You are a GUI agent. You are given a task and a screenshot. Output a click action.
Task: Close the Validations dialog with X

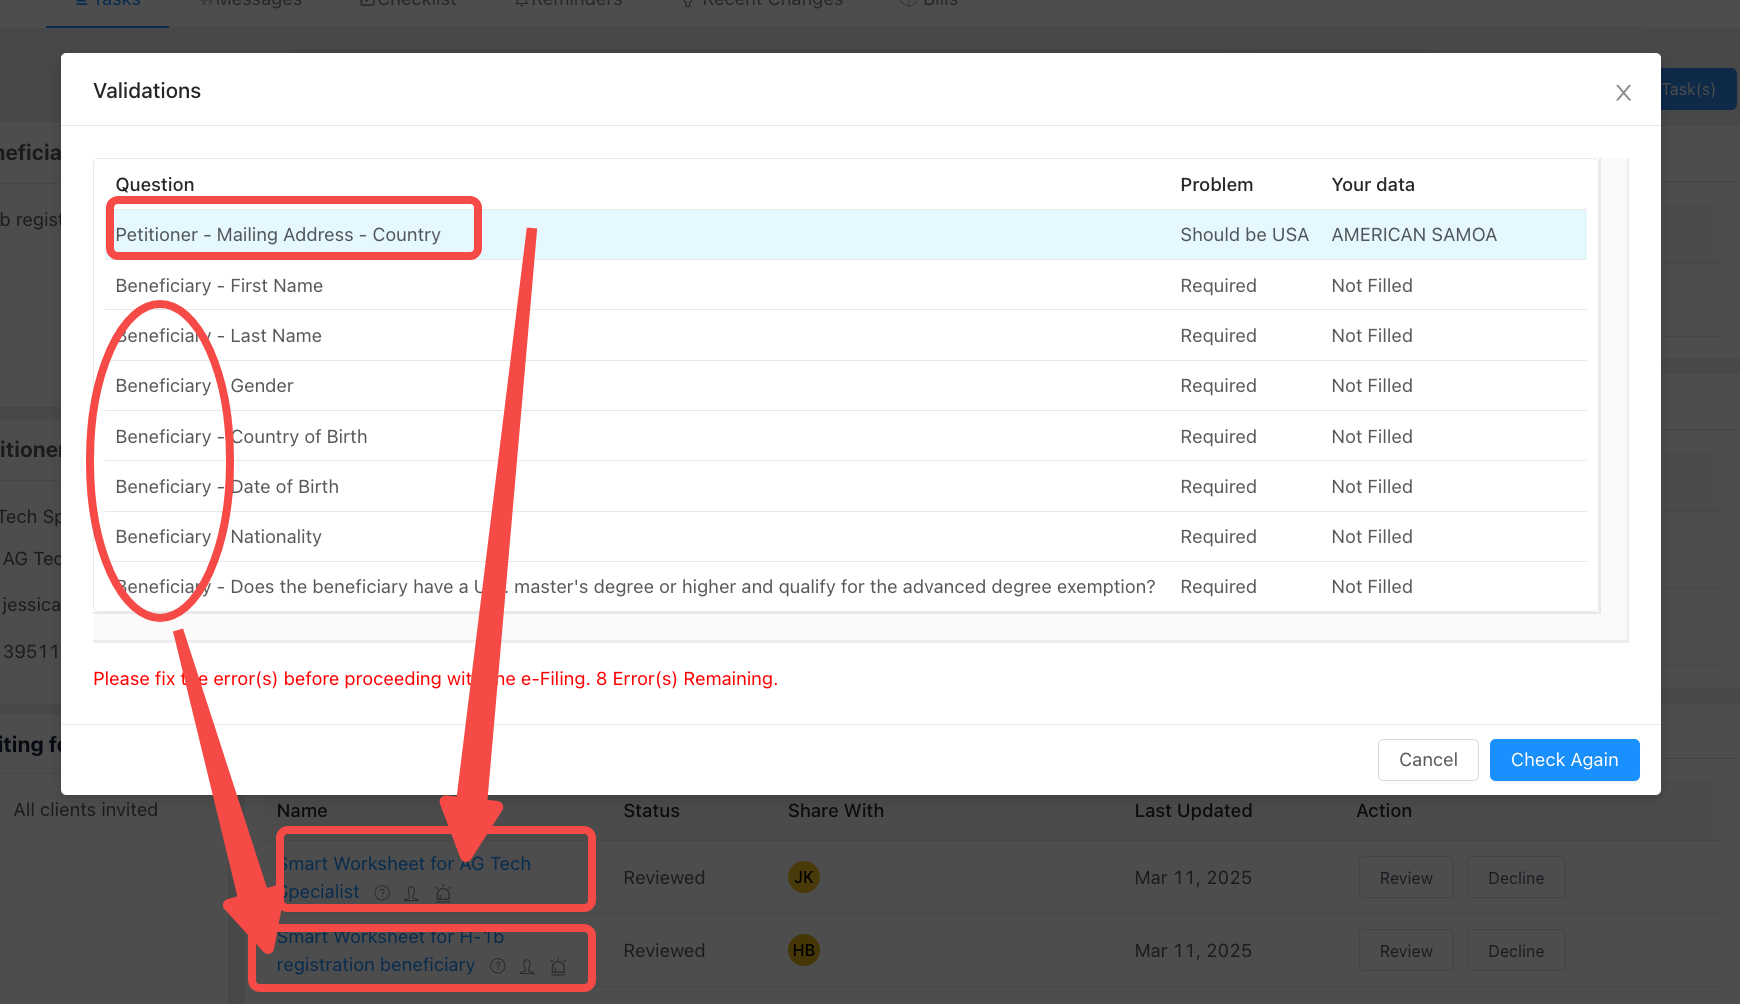(x=1623, y=93)
